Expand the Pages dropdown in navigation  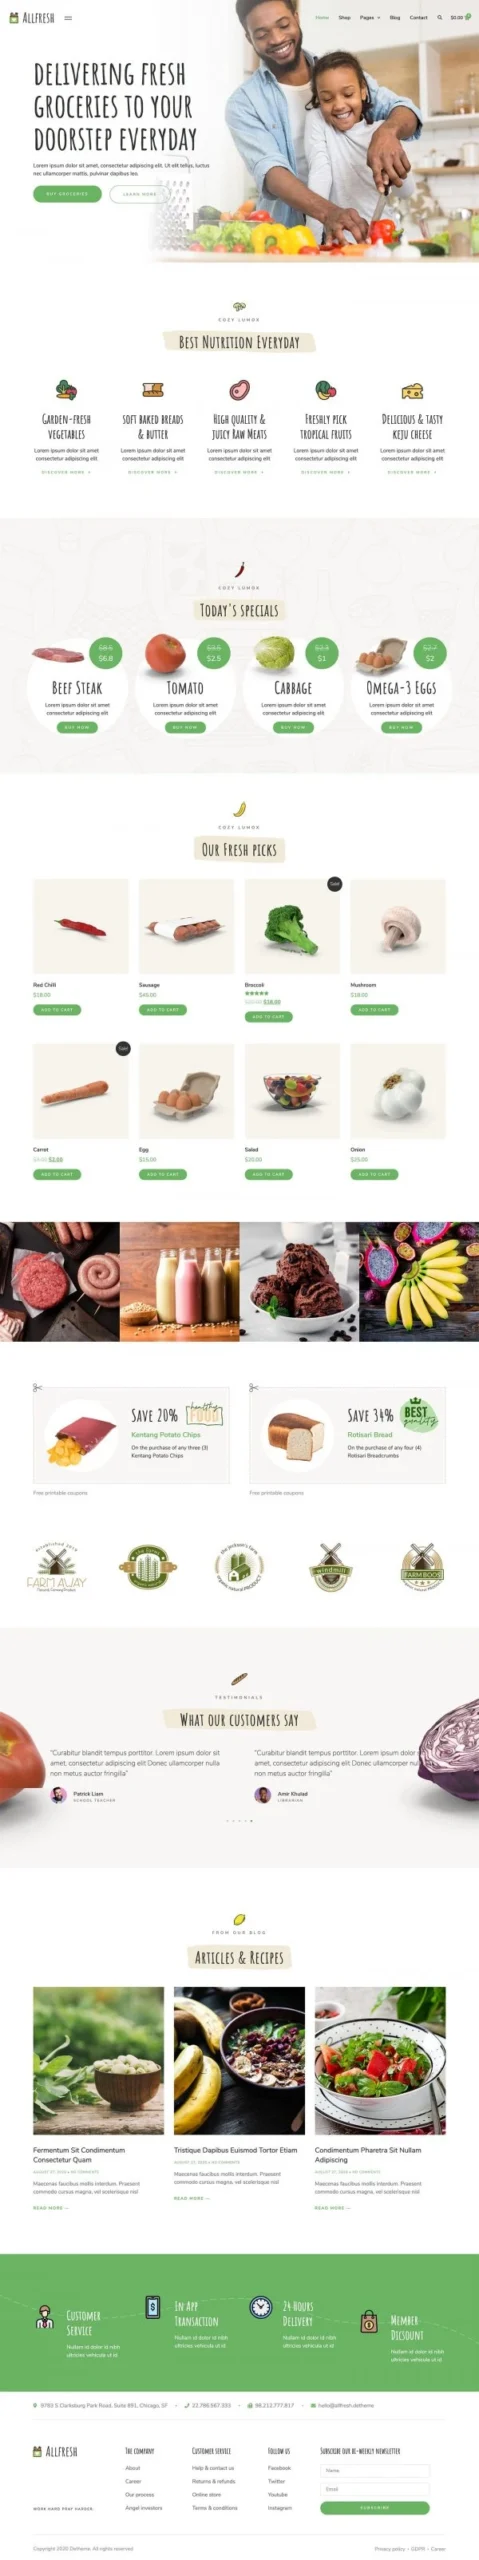point(370,17)
